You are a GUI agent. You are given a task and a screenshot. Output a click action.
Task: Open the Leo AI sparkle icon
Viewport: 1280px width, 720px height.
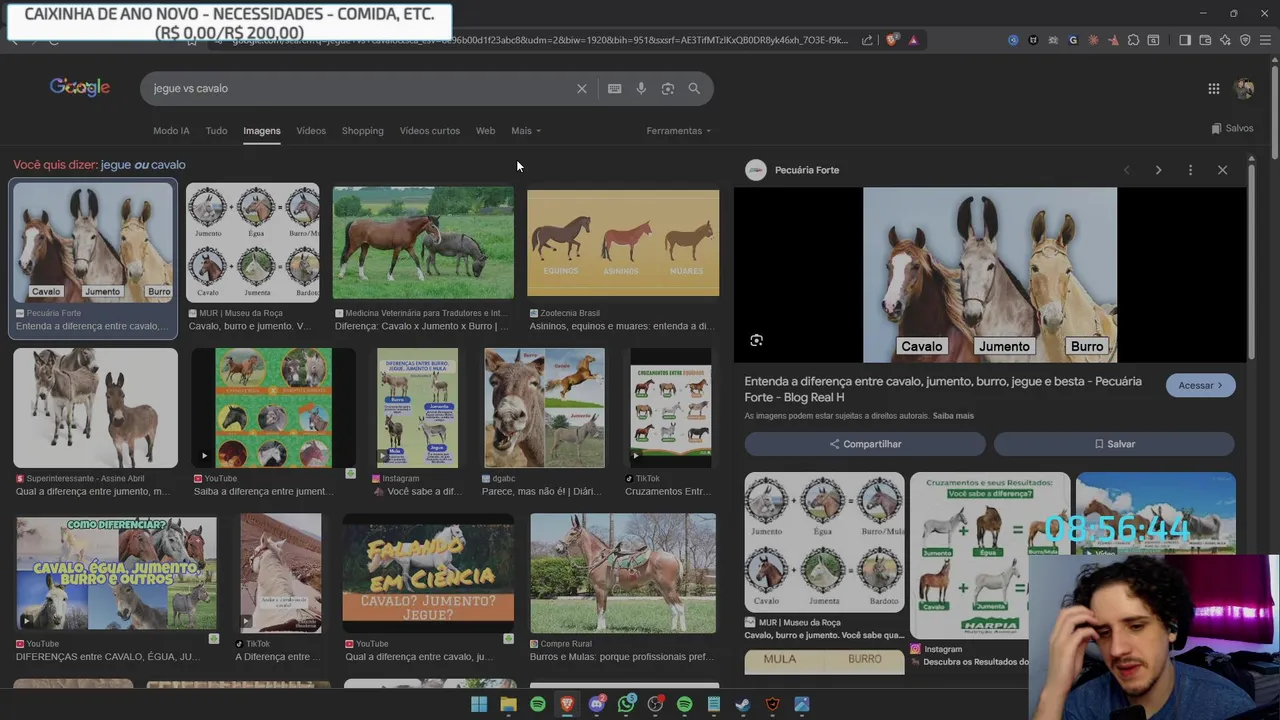(1225, 40)
